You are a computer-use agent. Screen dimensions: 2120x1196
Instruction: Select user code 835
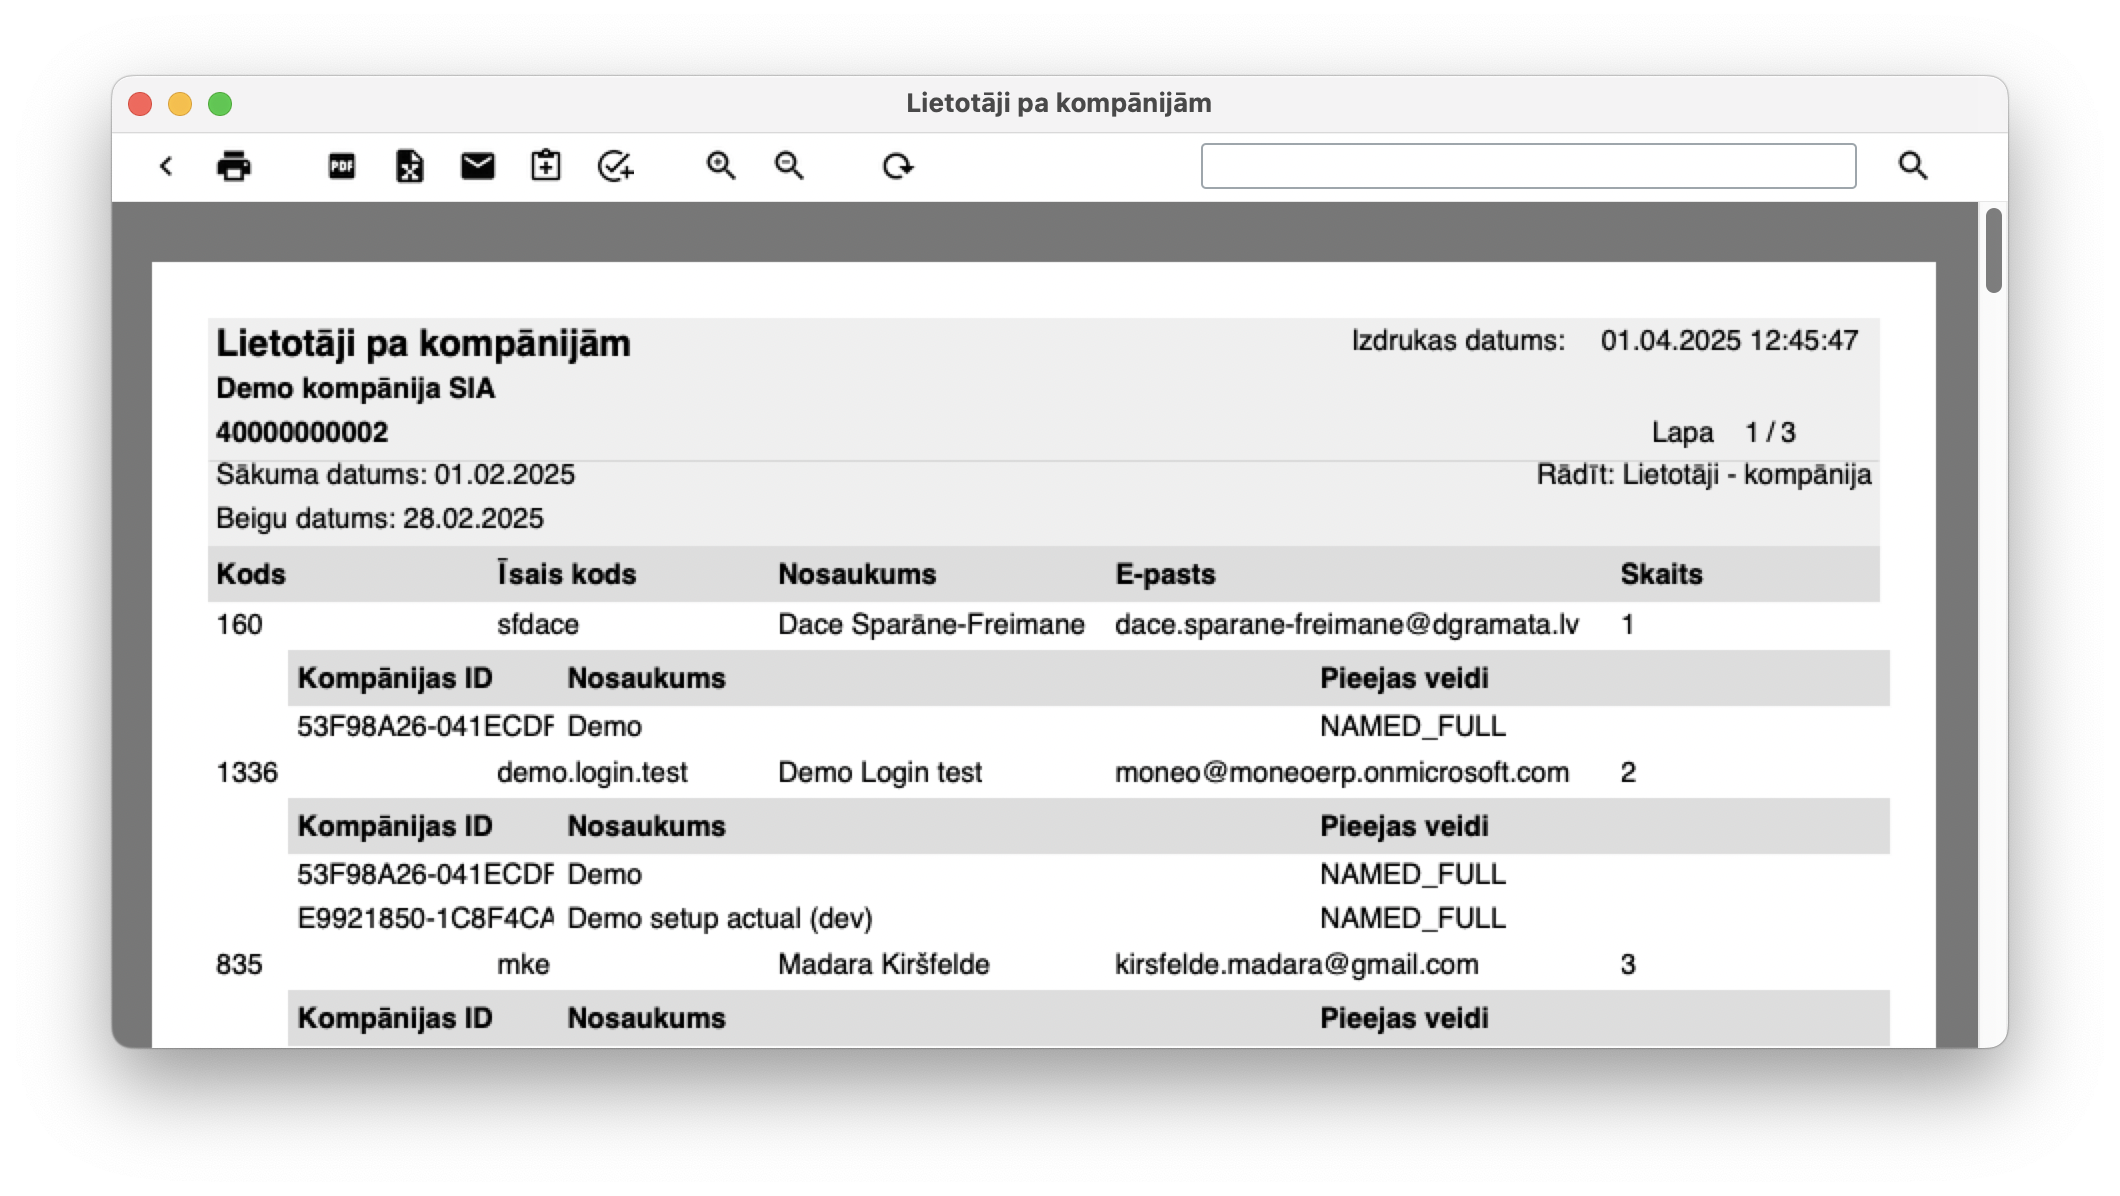click(239, 965)
